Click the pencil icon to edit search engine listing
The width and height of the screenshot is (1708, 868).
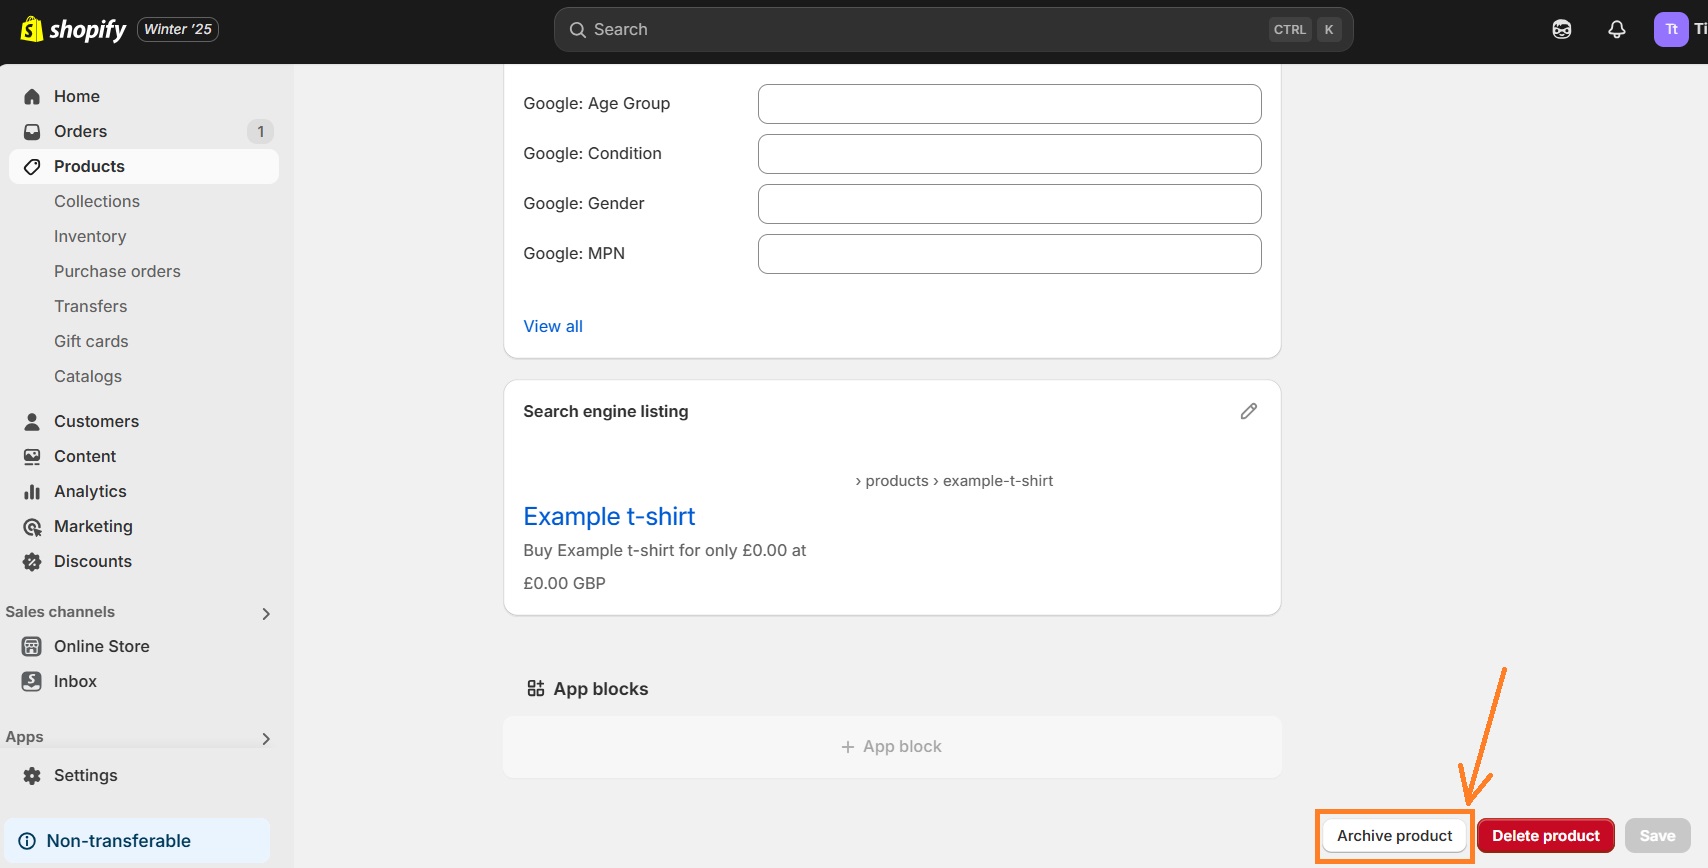[x=1248, y=411]
